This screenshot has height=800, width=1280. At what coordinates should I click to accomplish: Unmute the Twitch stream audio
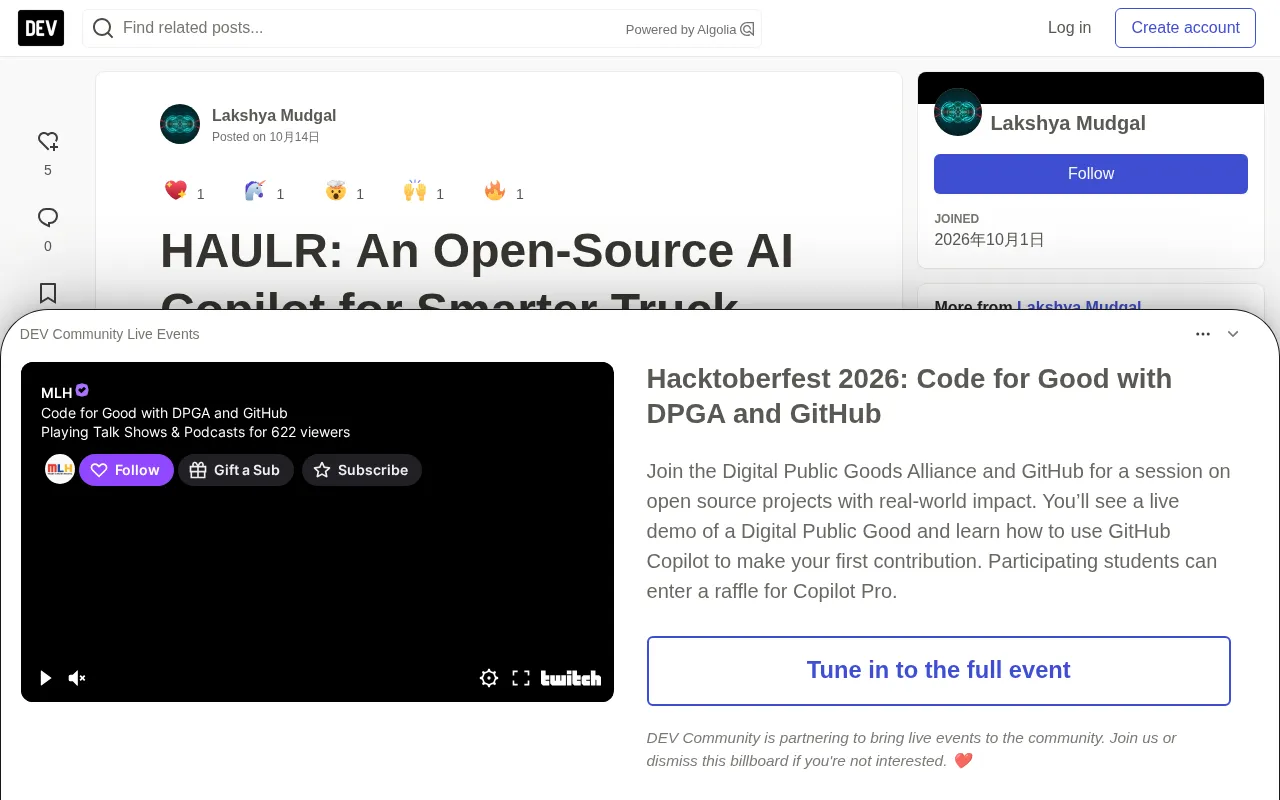pyautogui.click(x=77, y=678)
